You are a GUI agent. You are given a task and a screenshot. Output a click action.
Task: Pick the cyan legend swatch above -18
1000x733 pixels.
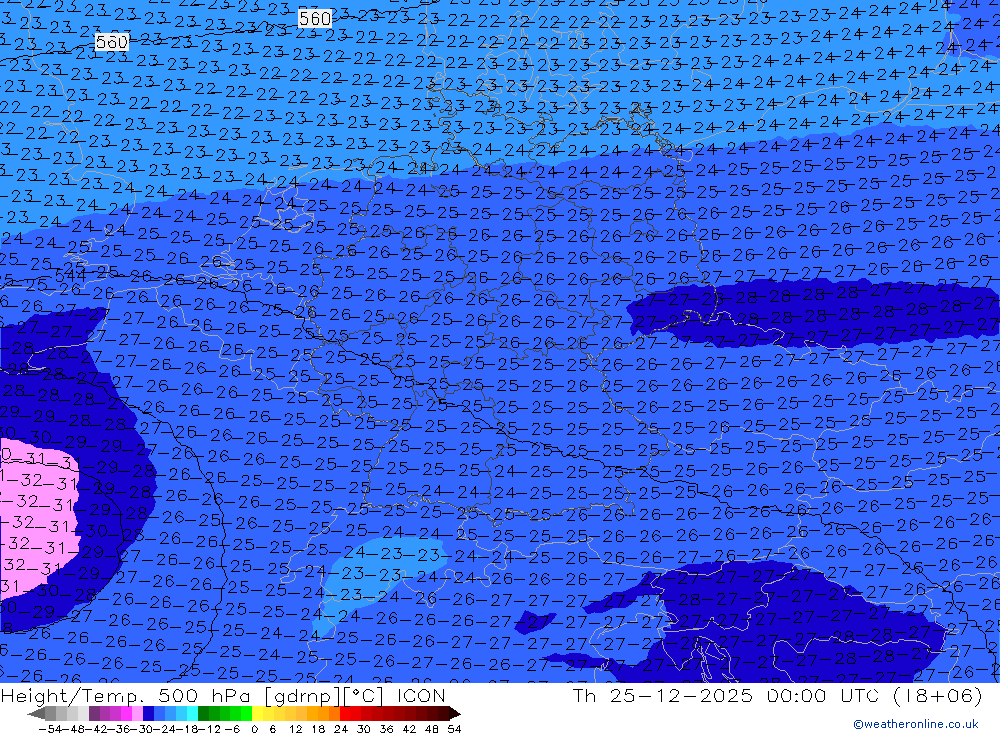[x=192, y=713]
